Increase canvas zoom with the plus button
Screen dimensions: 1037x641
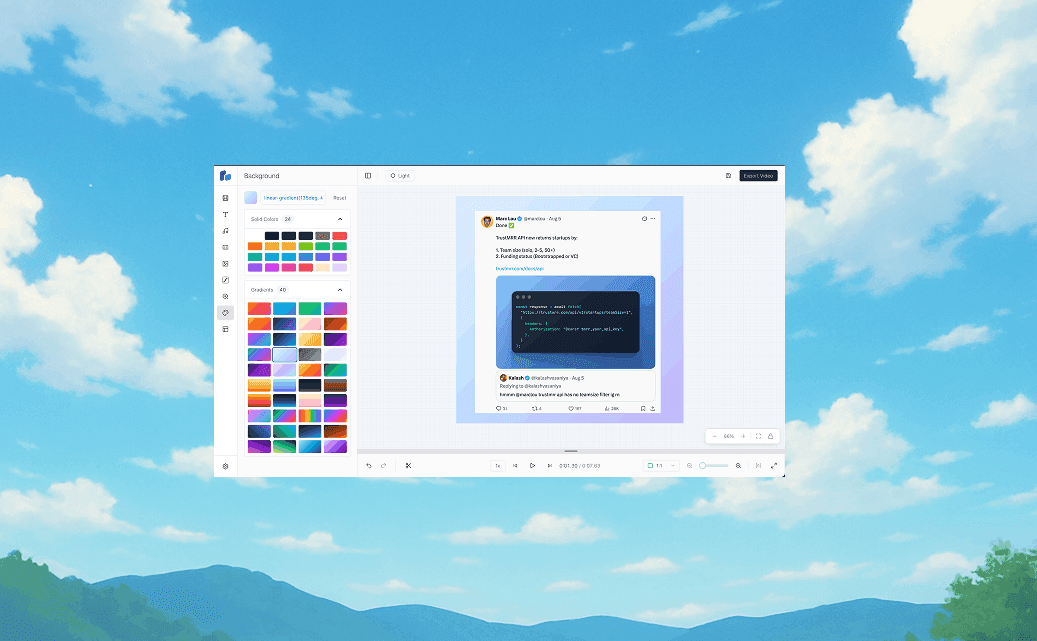pyautogui.click(x=743, y=437)
